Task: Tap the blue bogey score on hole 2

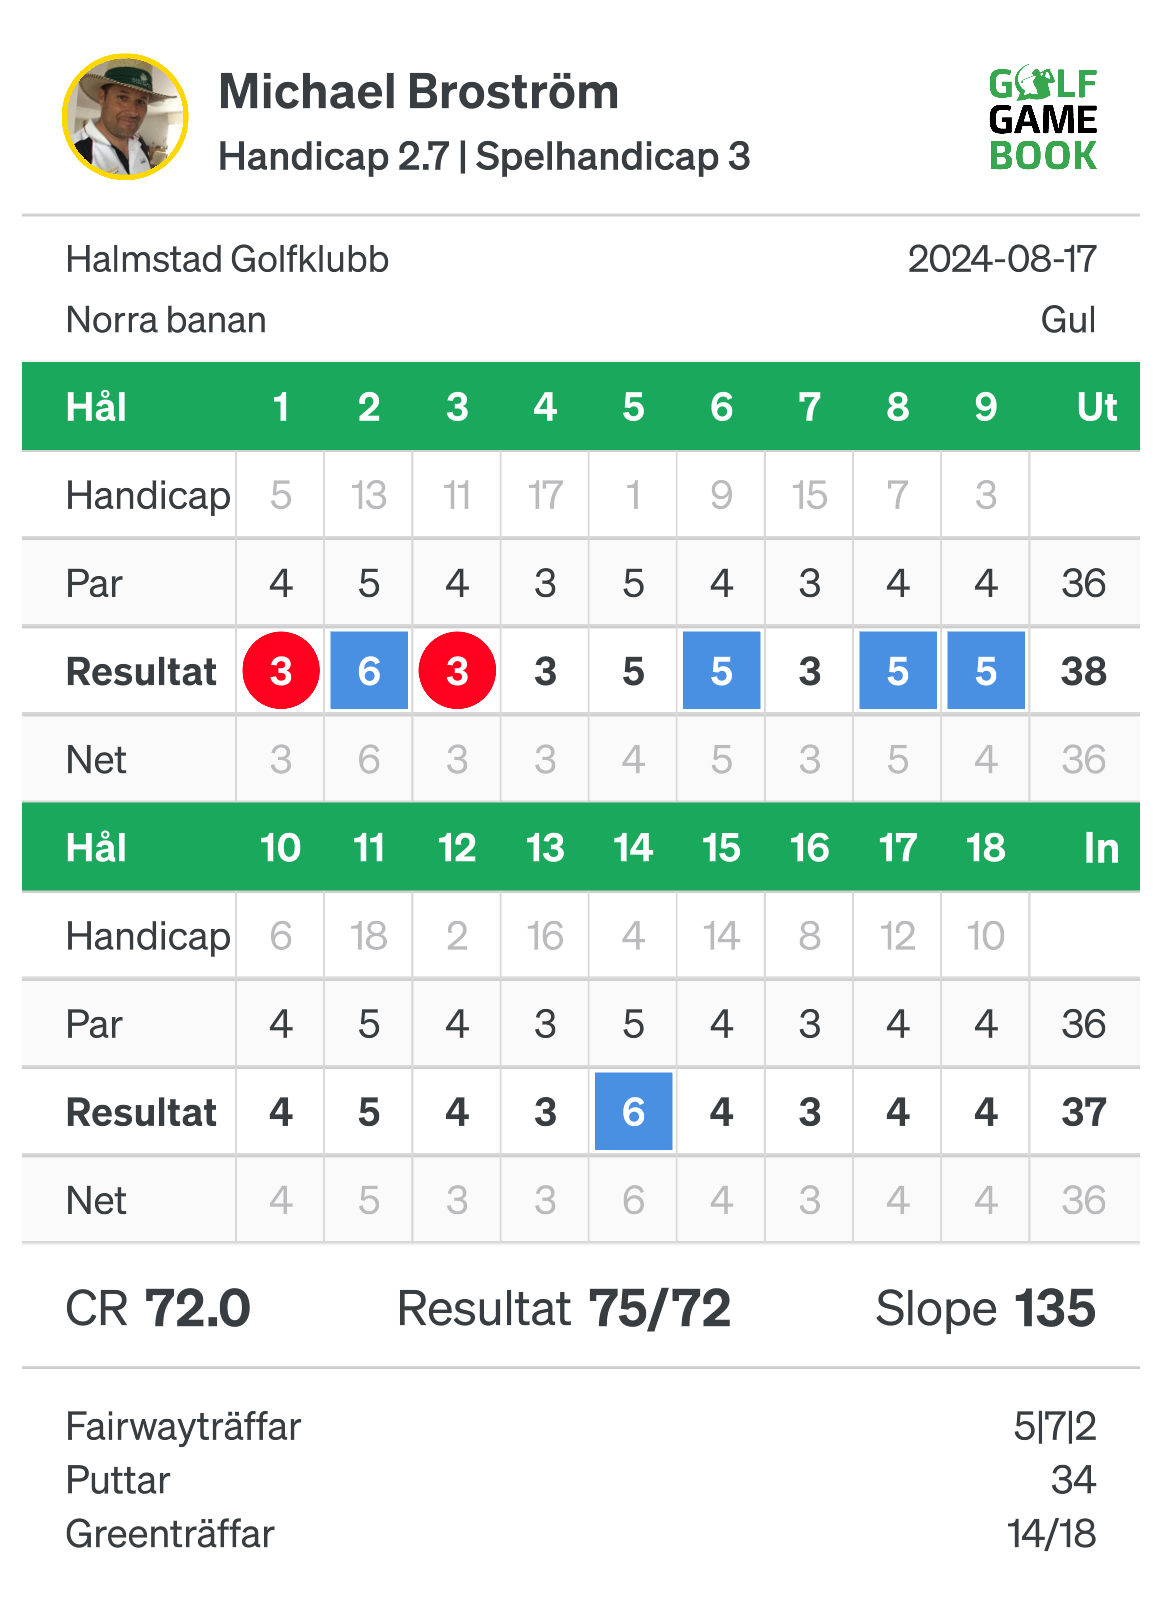Action: pos(369,671)
